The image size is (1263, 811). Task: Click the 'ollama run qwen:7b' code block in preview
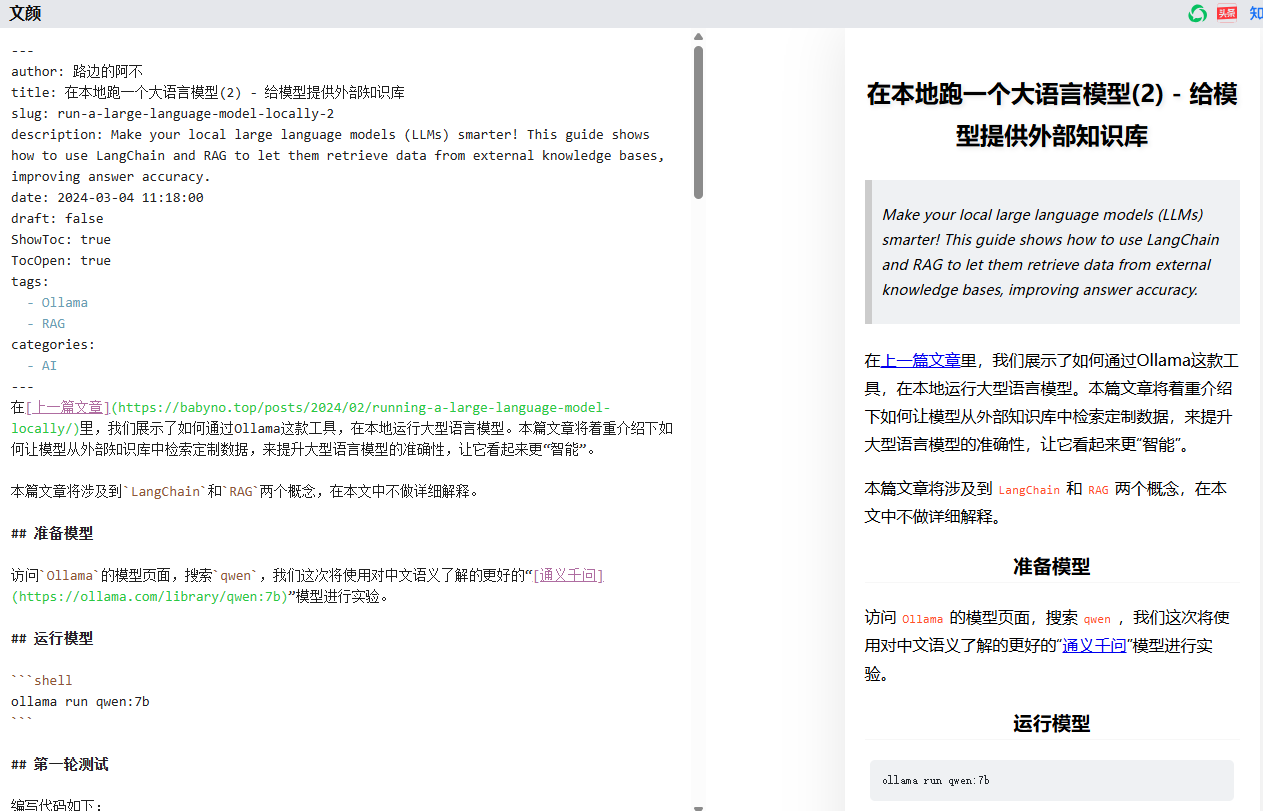click(x=1052, y=780)
